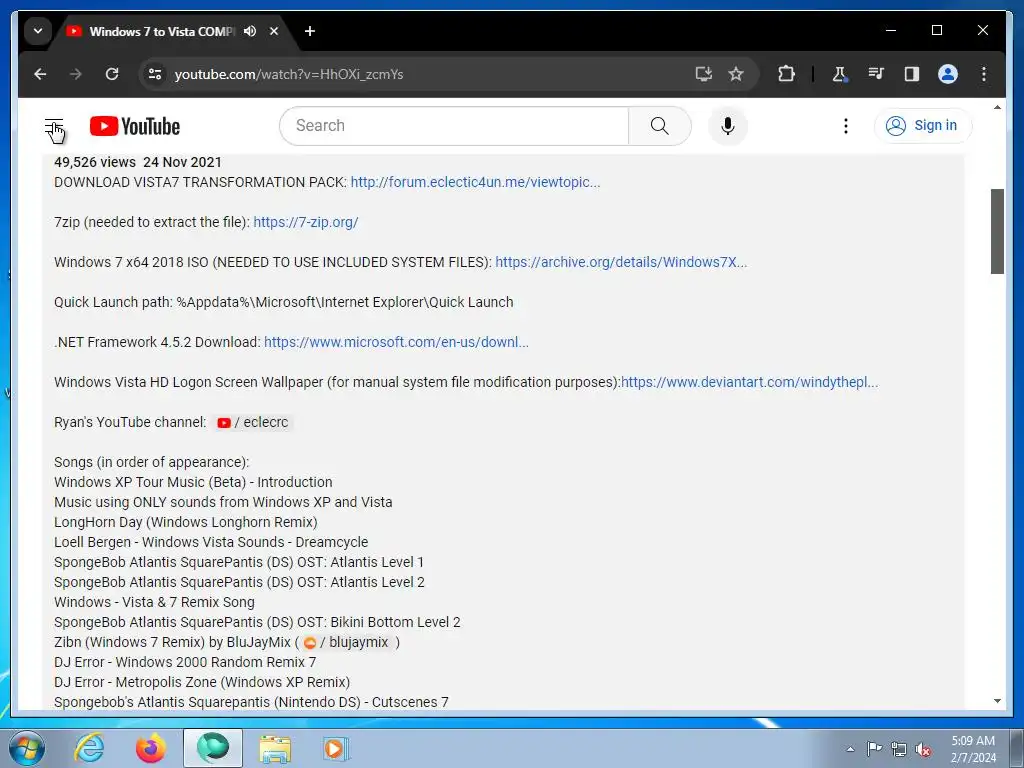Open the muted volume tray icon
This screenshot has height=768, width=1024.
[x=923, y=749]
